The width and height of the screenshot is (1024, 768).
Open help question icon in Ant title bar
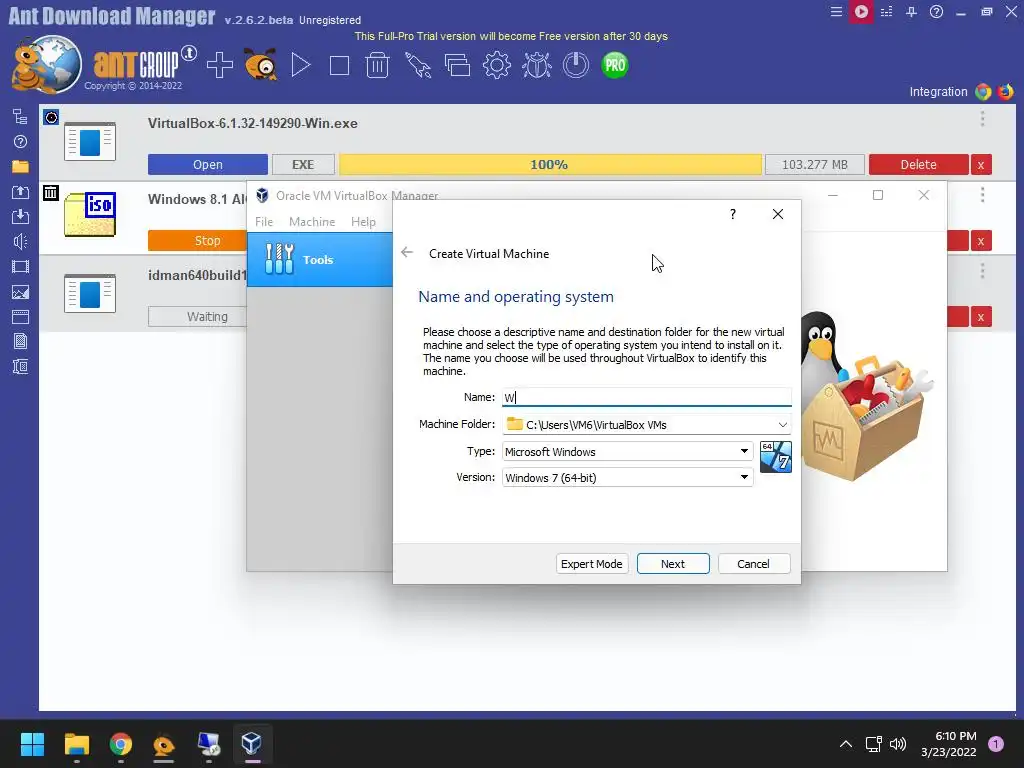pos(936,12)
